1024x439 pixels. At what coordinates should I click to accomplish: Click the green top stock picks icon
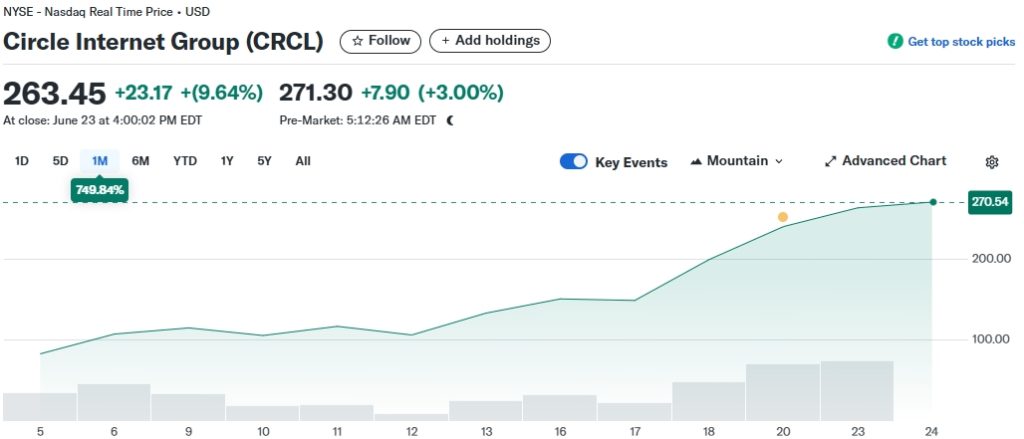[x=895, y=42]
